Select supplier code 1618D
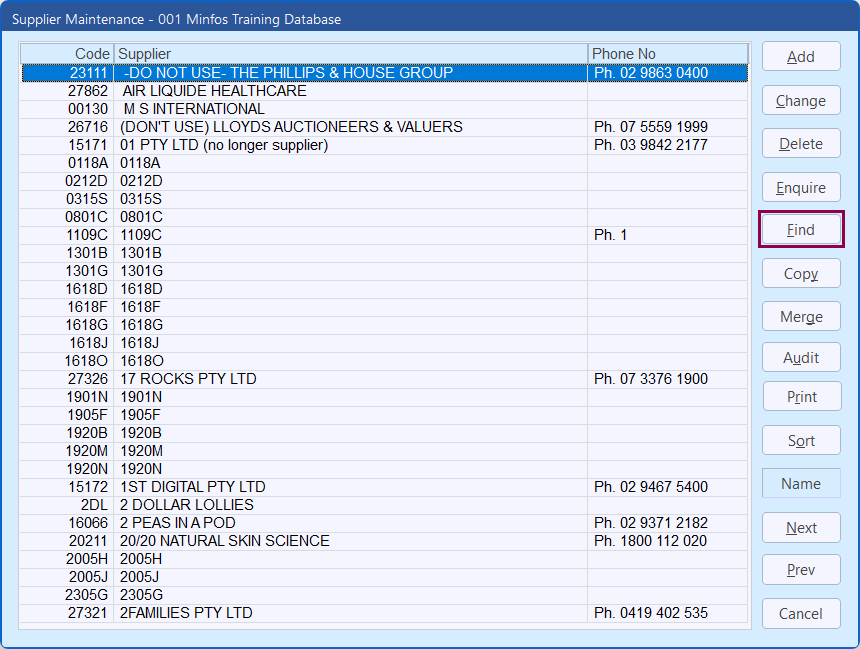This screenshot has height=649, width=860. coord(384,289)
